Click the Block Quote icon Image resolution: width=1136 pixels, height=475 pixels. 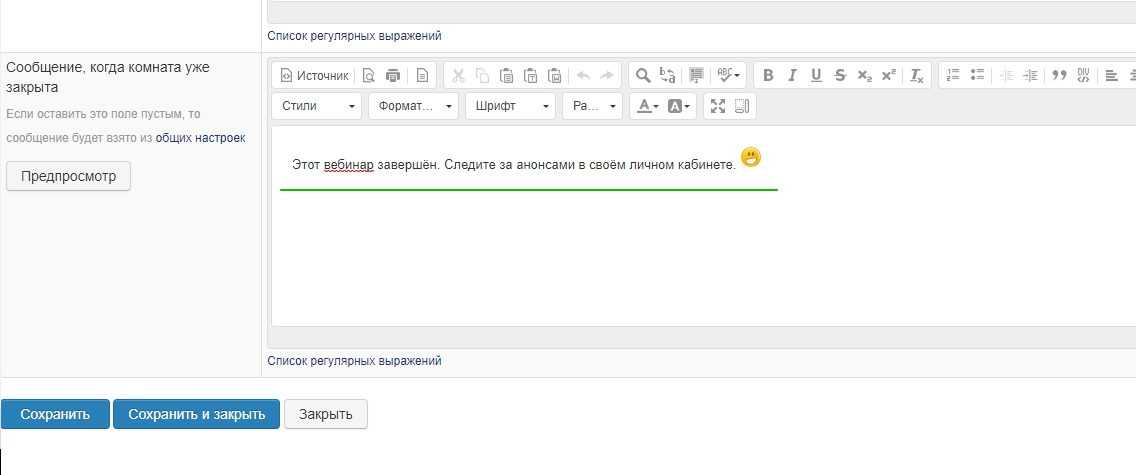[x=1059, y=75]
